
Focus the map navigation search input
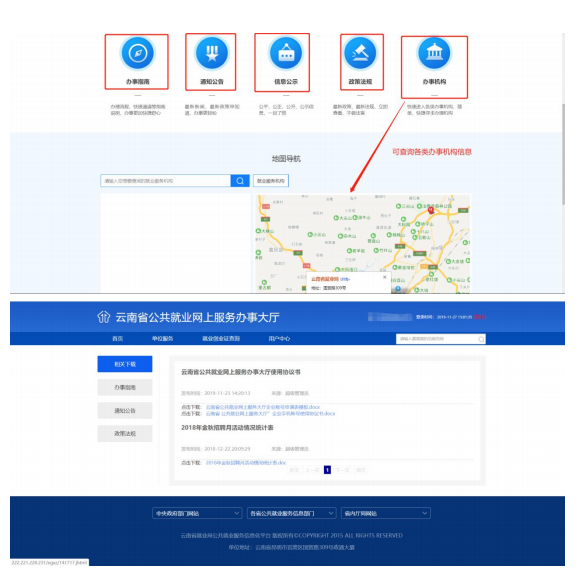coord(165,181)
